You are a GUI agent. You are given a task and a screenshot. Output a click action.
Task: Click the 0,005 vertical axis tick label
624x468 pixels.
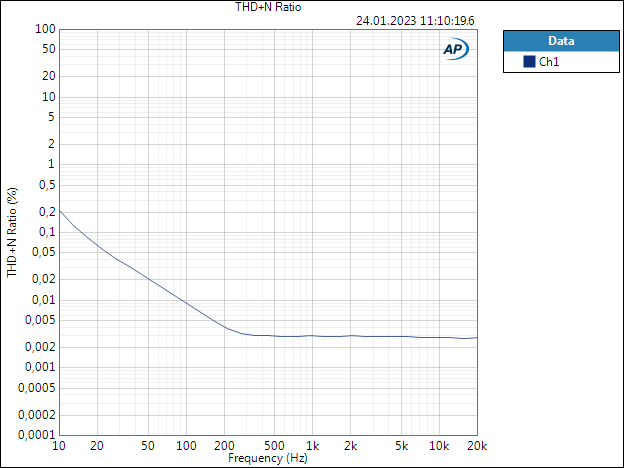40,320
